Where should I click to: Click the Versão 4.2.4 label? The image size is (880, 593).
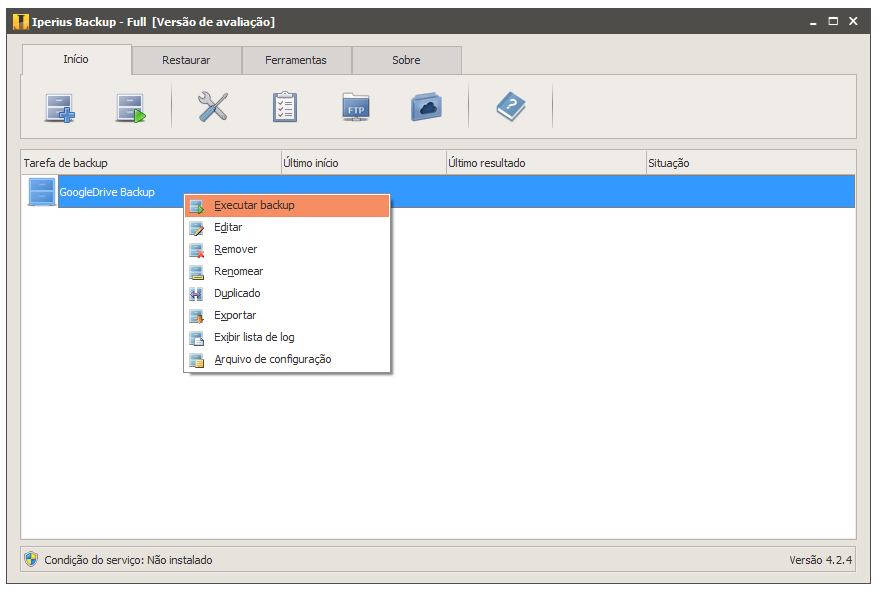820,560
